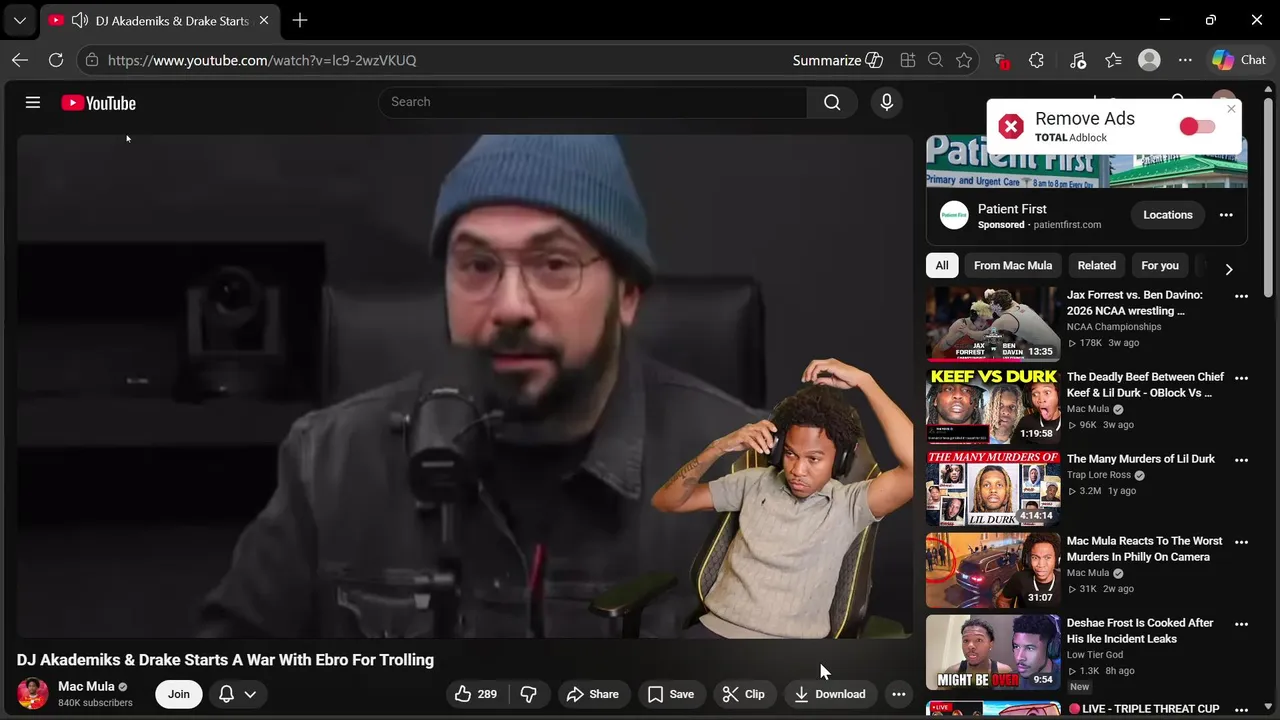Open Mac Mula channel name link
1280x720 pixels.
86,686
